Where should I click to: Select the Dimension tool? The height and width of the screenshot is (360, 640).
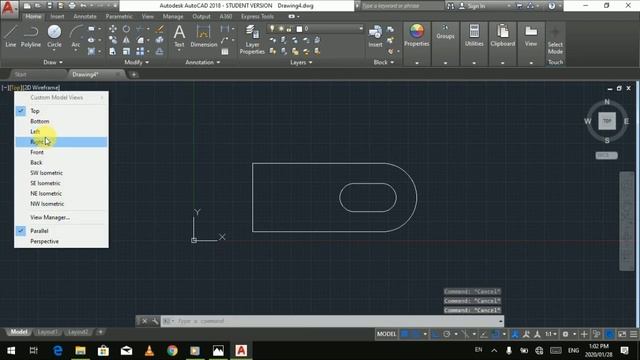coord(203,36)
